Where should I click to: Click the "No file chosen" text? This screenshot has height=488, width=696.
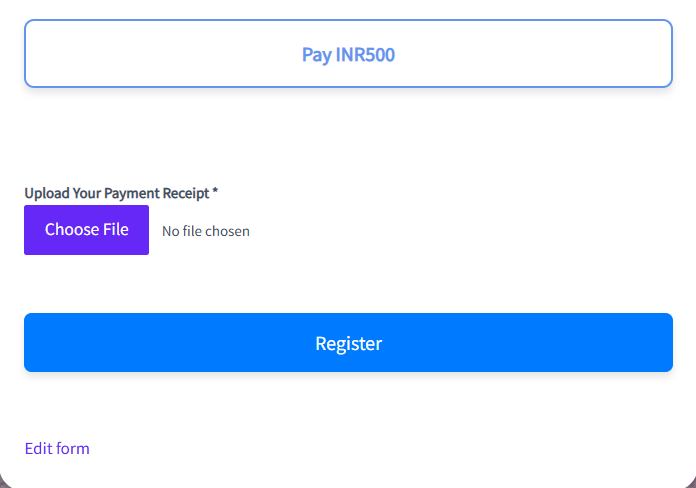(206, 231)
